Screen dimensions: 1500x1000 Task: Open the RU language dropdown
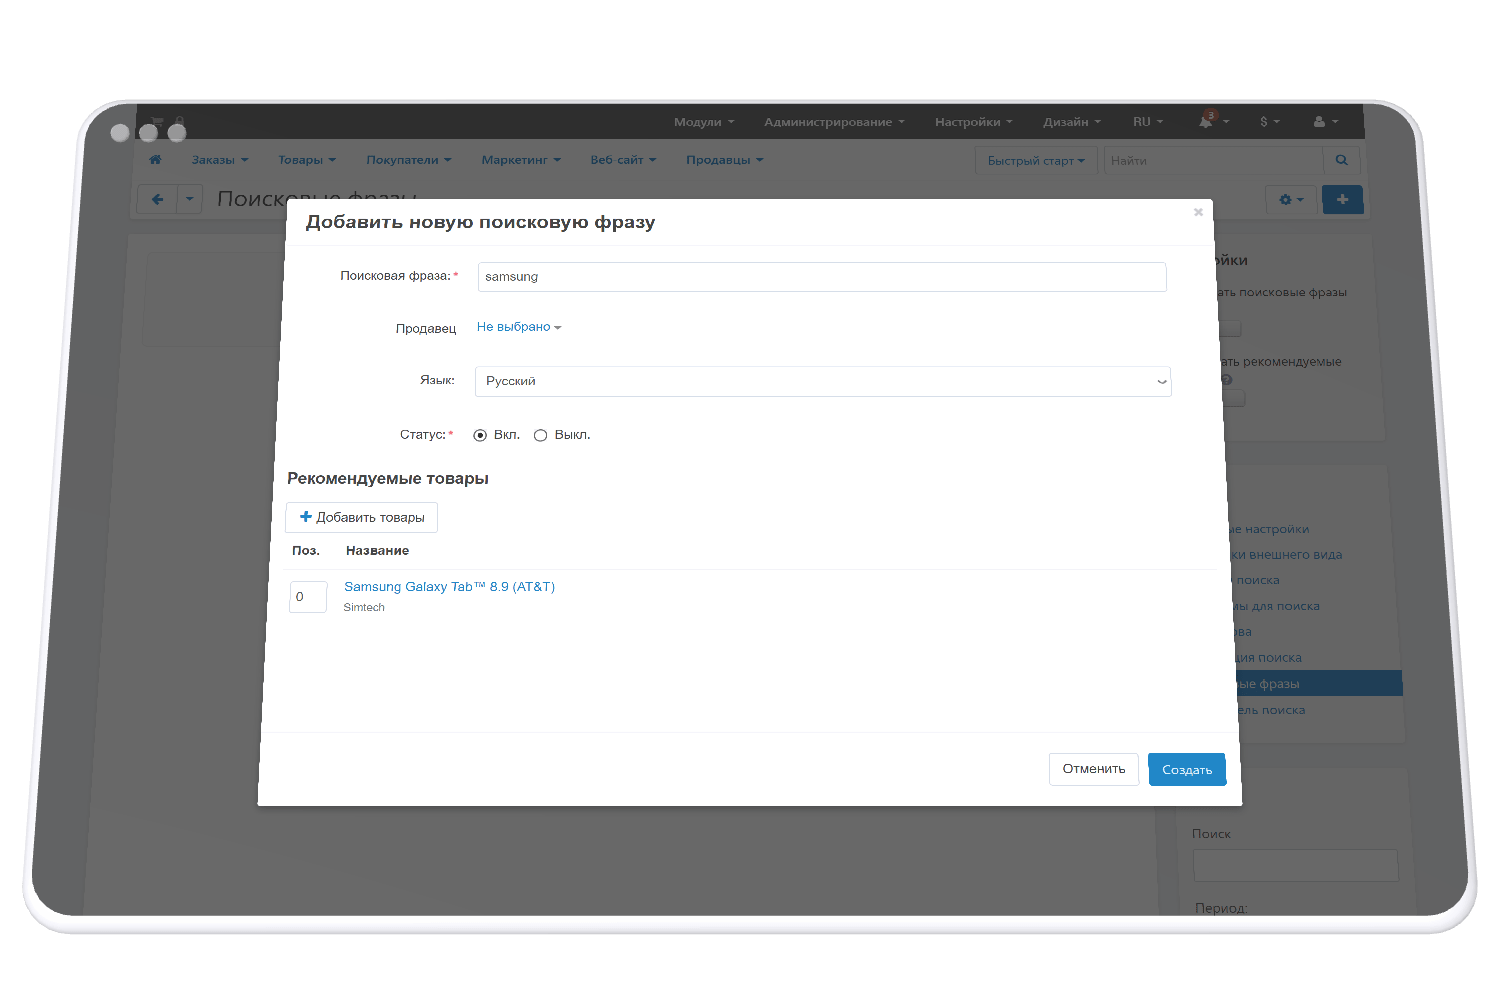pyautogui.click(x=1148, y=121)
